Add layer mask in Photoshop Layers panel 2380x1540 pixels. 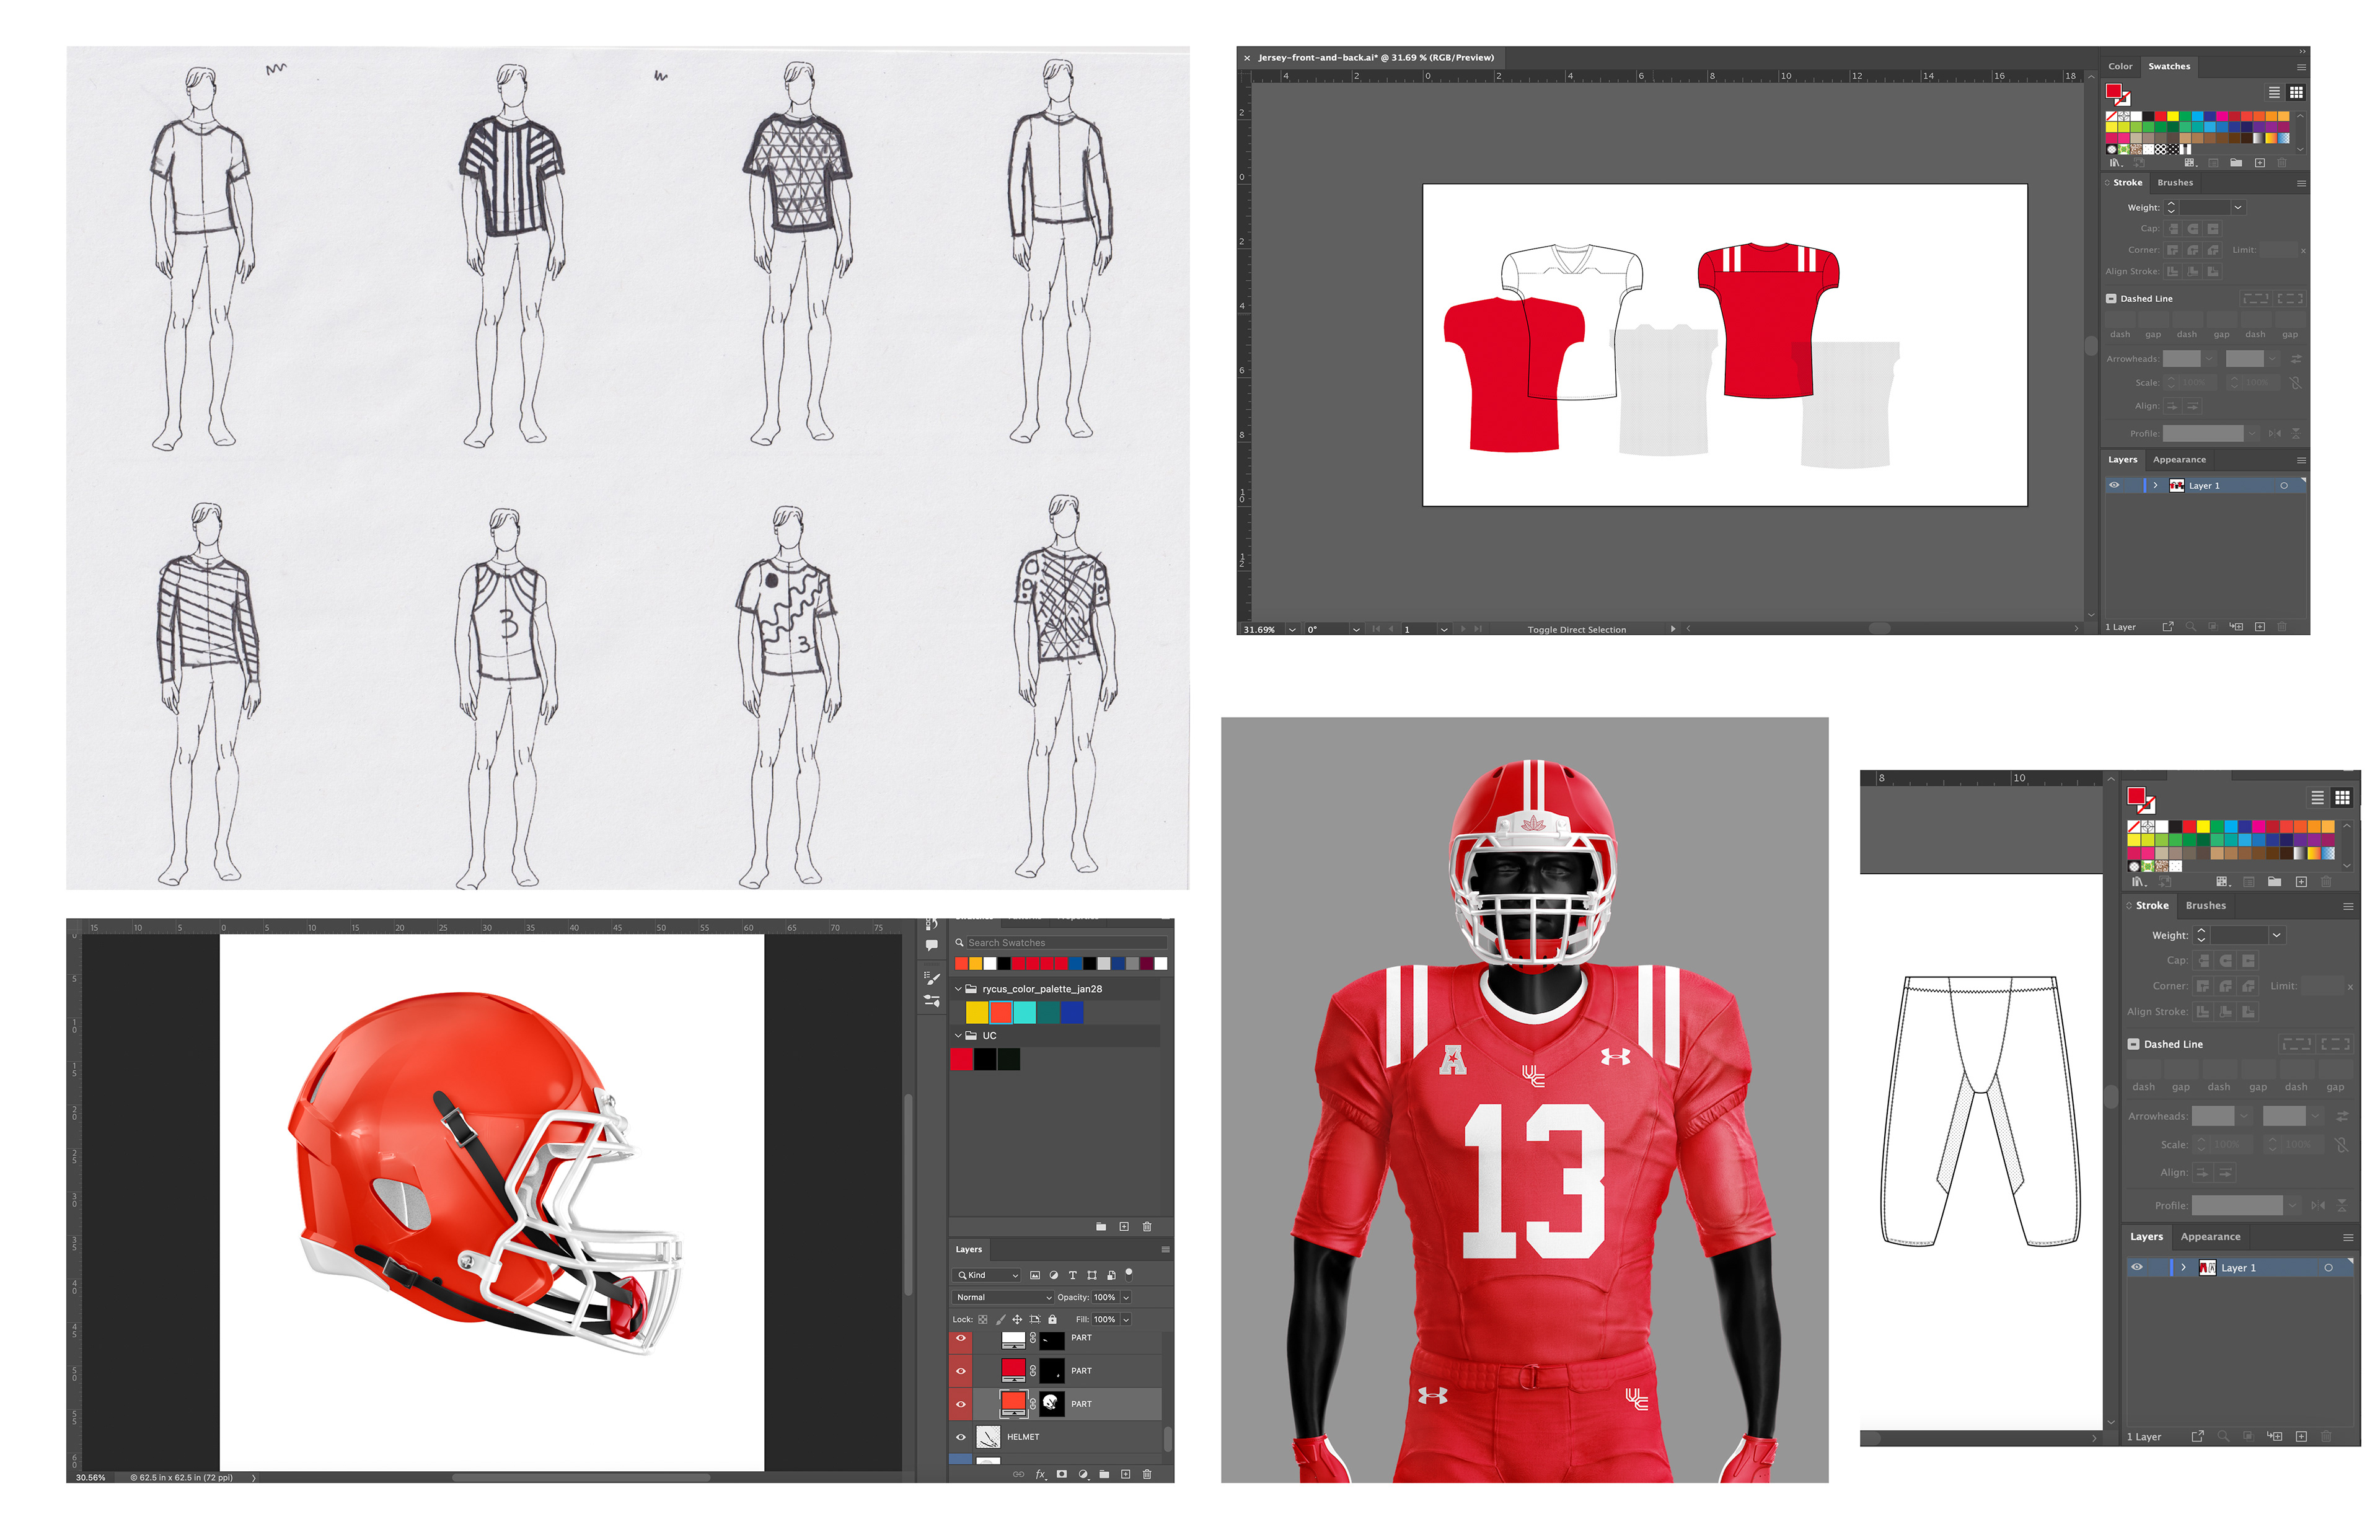(x=1061, y=1474)
